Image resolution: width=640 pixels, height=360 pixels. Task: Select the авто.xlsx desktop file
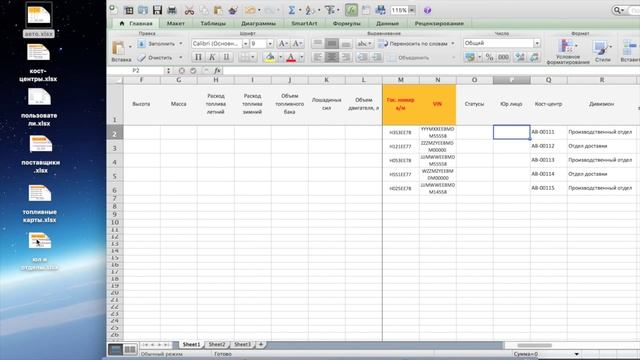click(x=39, y=20)
